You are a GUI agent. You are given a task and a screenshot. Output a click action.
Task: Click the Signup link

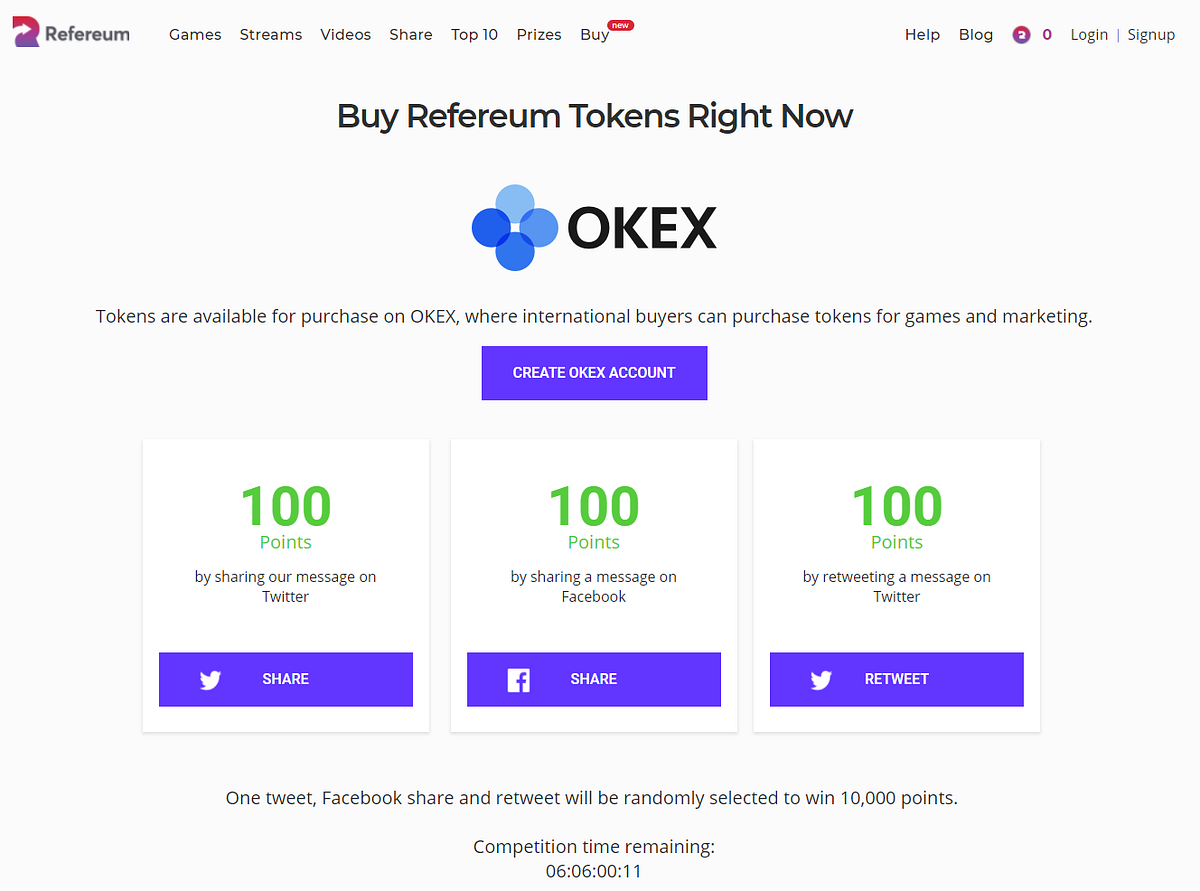[1151, 35]
